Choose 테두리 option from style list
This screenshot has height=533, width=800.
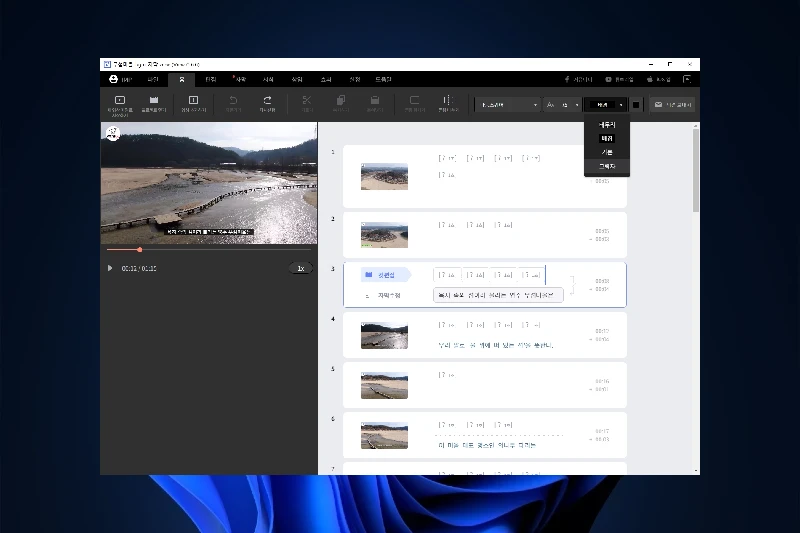(x=607, y=124)
